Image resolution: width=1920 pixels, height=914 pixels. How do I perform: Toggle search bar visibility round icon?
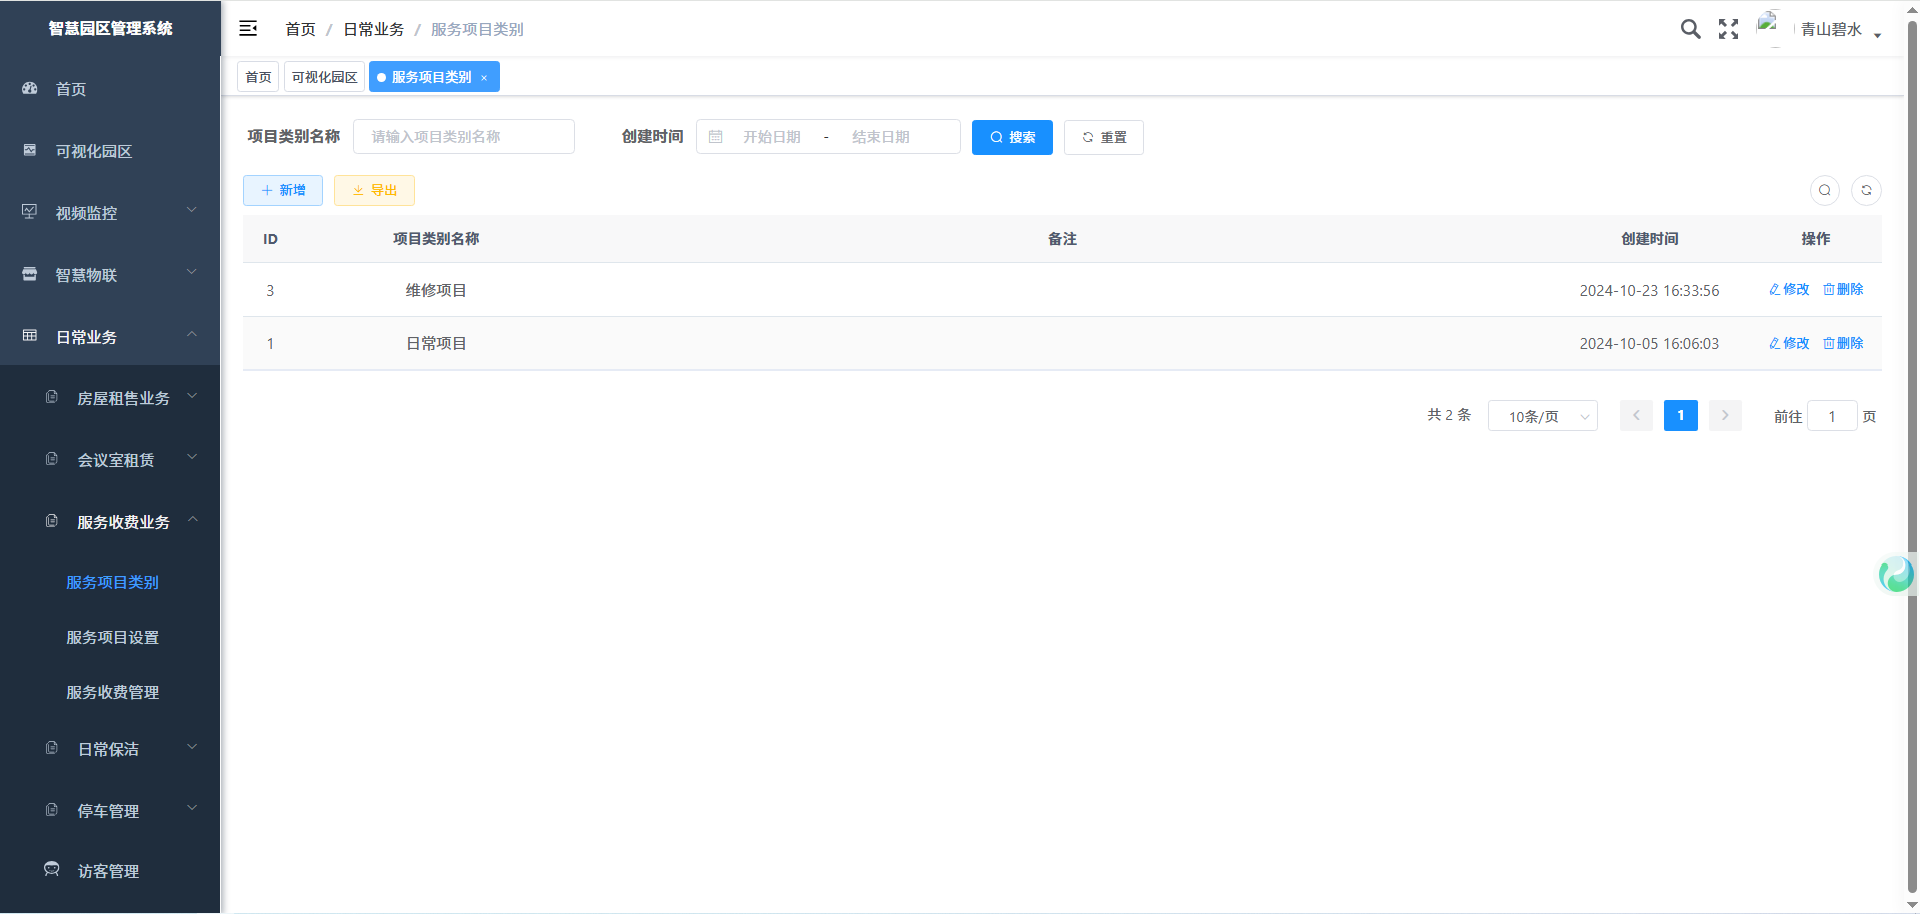[x=1825, y=190]
